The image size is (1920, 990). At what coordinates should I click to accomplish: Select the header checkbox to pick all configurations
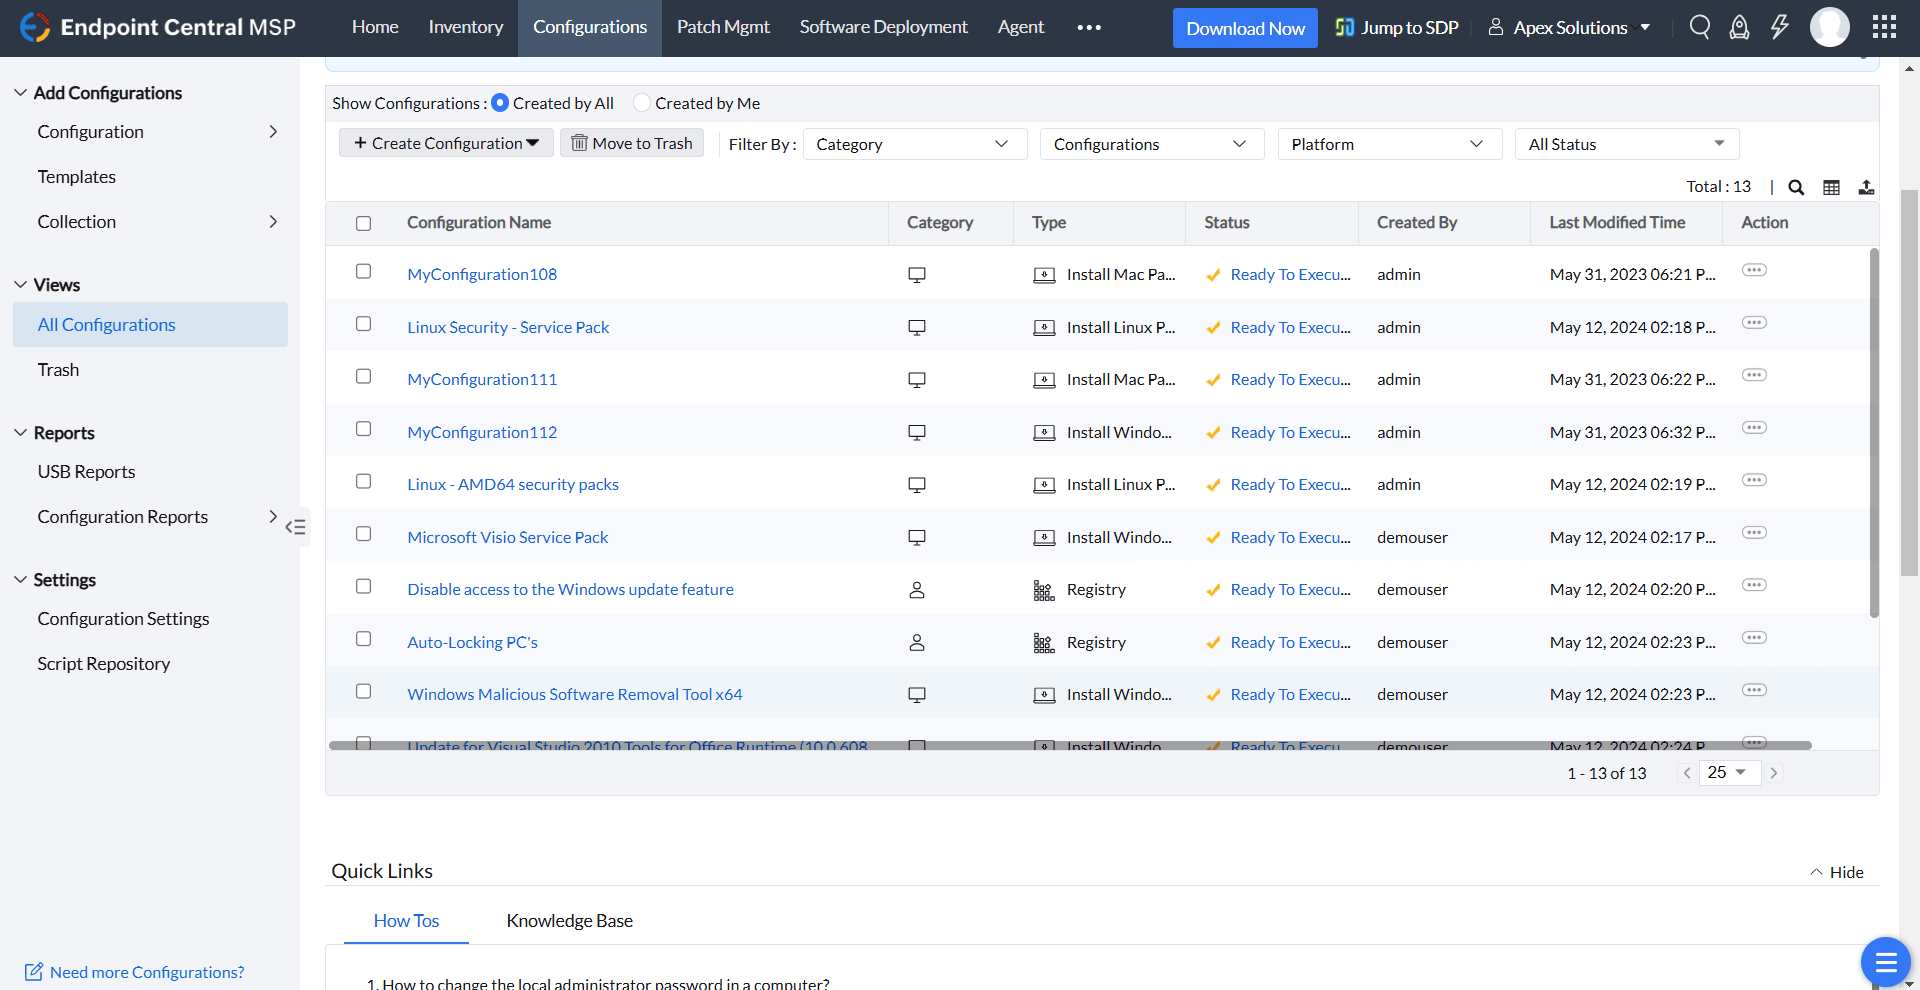click(x=363, y=223)
